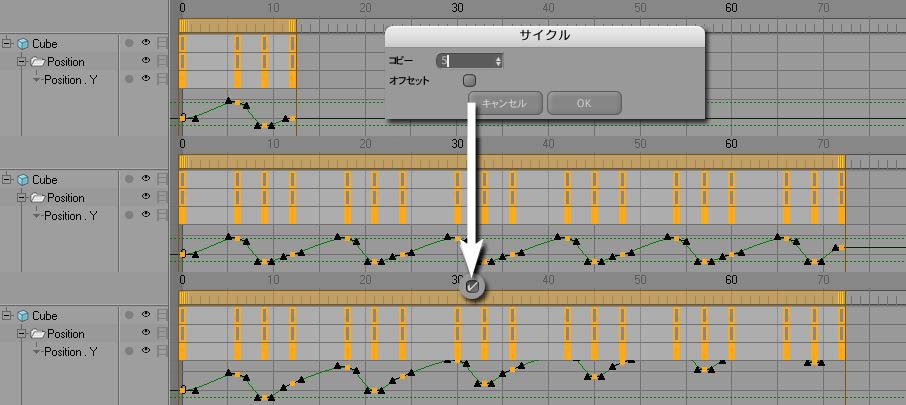The height and width of the screenshot is (405, 906).
Task: Toggle eye visibility for Position . Y in middle panel
Action: 146,214
